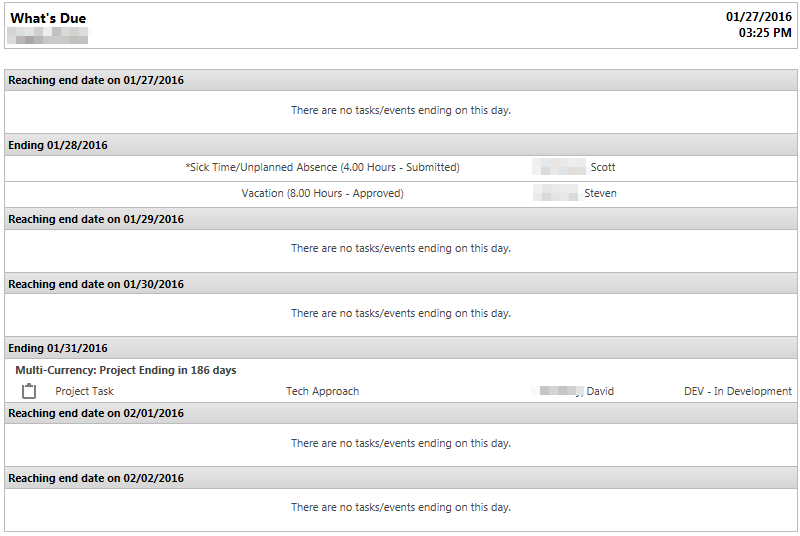Open the Vacation 8.00 Hours entry
The height and width of the screenshot is (536, 800).
[322, 193]
